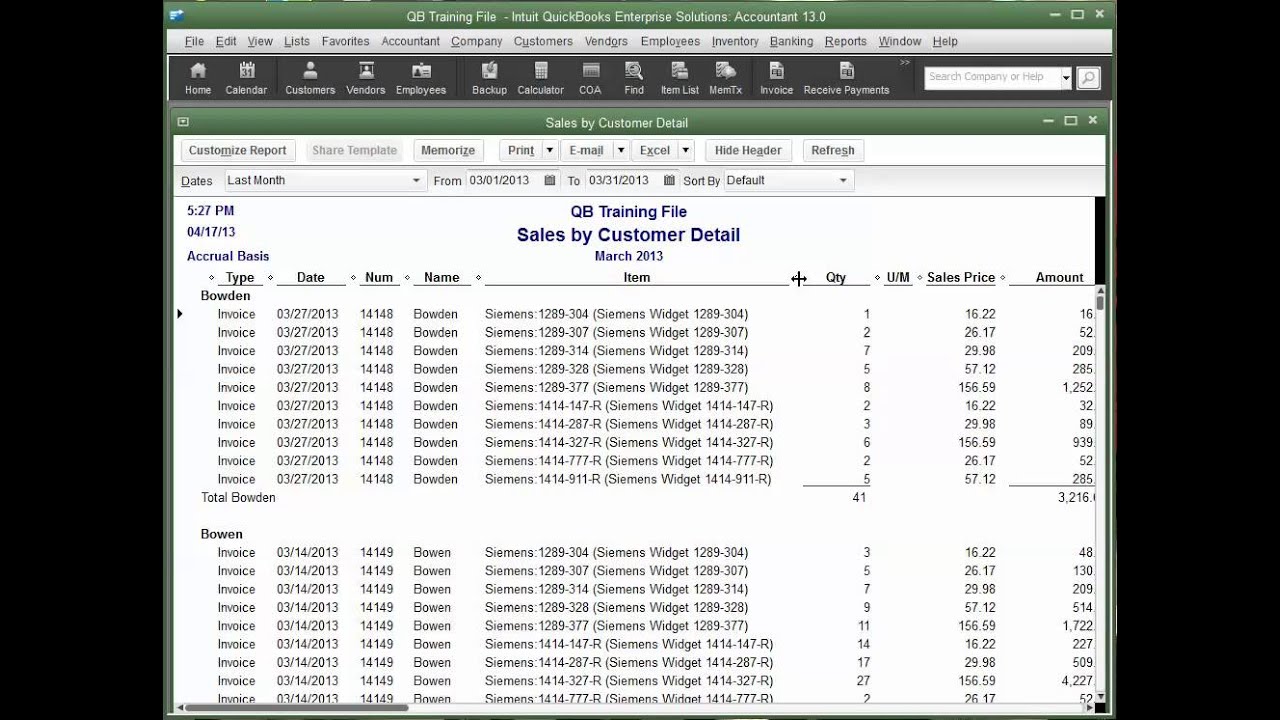The height and width of the screenshot is (720, 1280).
Task: Select the Bowden row item Siemens:1289-304
Action: (x=617, y=314)
